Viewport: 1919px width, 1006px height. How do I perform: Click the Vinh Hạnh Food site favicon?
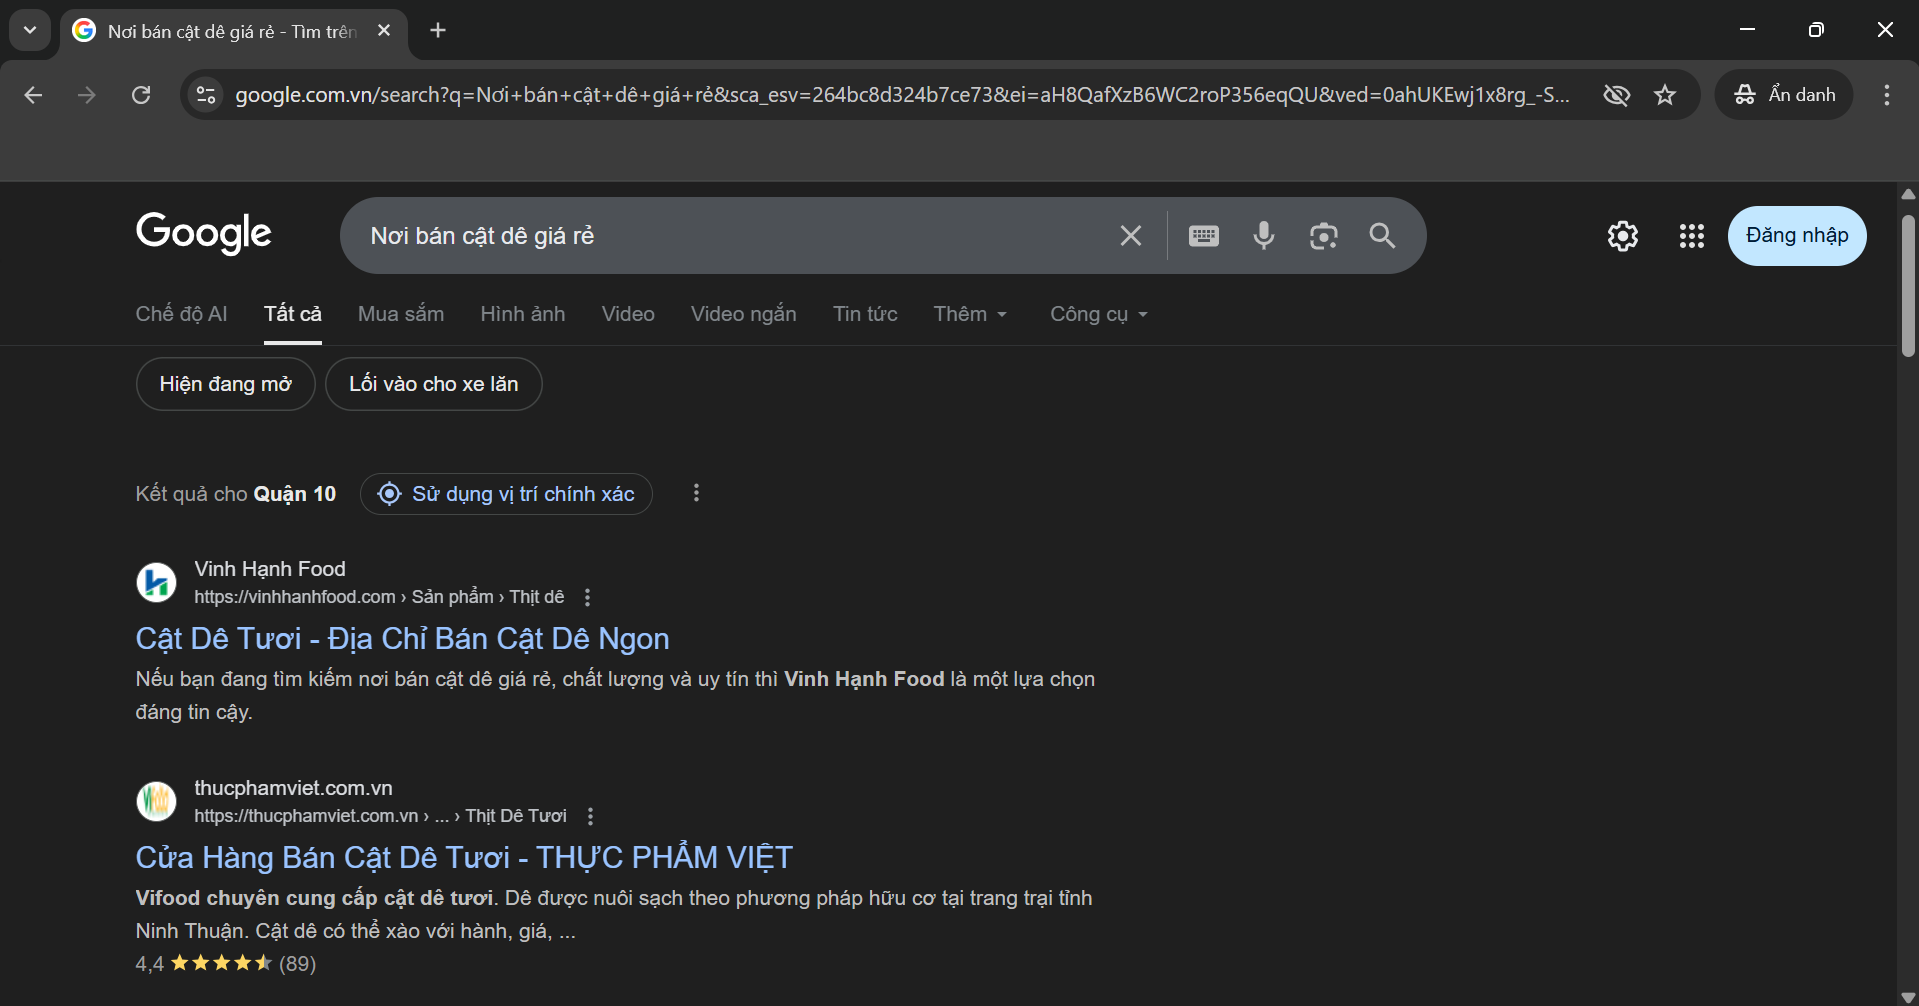point(156,582)
